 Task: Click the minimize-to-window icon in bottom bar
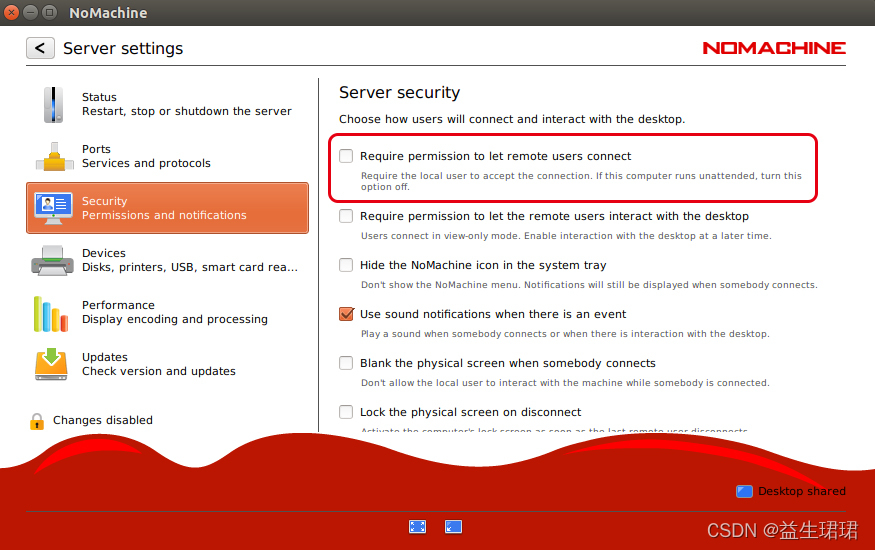pos(453,527)
